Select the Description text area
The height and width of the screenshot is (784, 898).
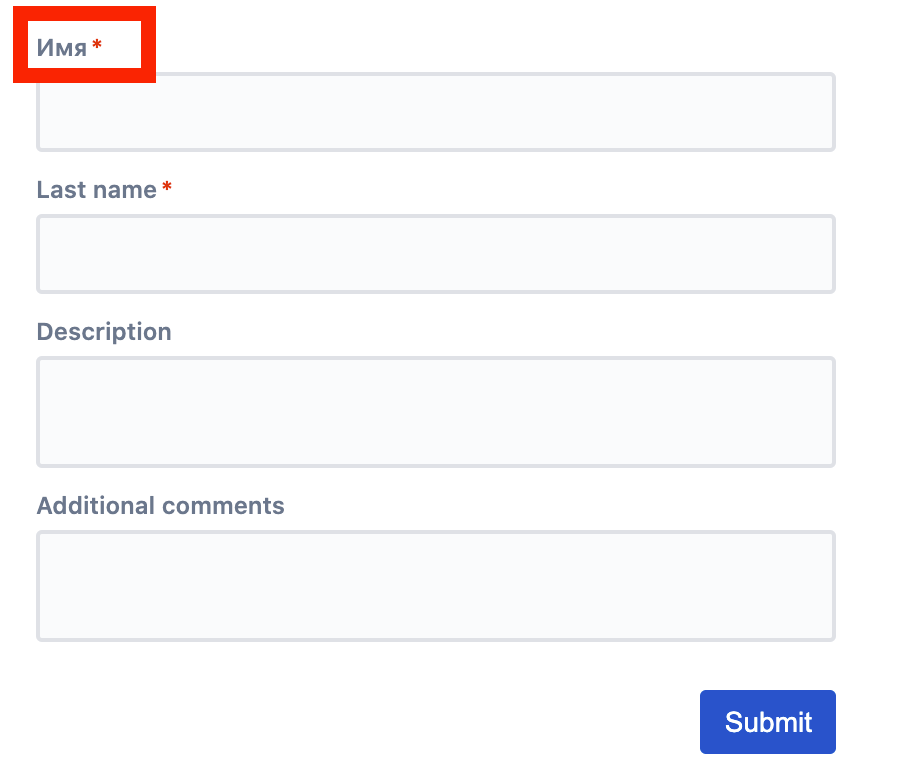click(x=436, y=412)
